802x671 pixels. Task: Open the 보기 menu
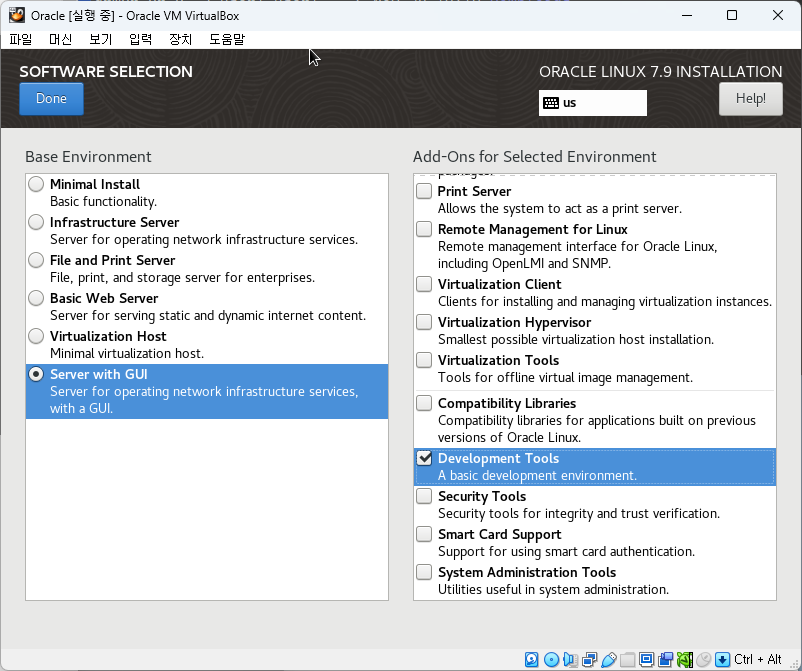(x=100, y=39)
